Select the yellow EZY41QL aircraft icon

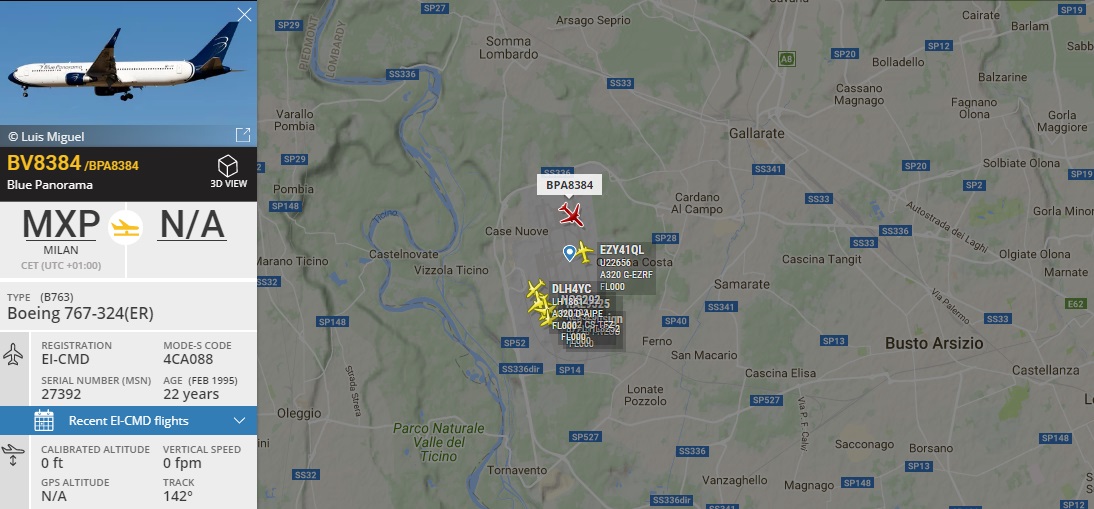click(584, 252)
